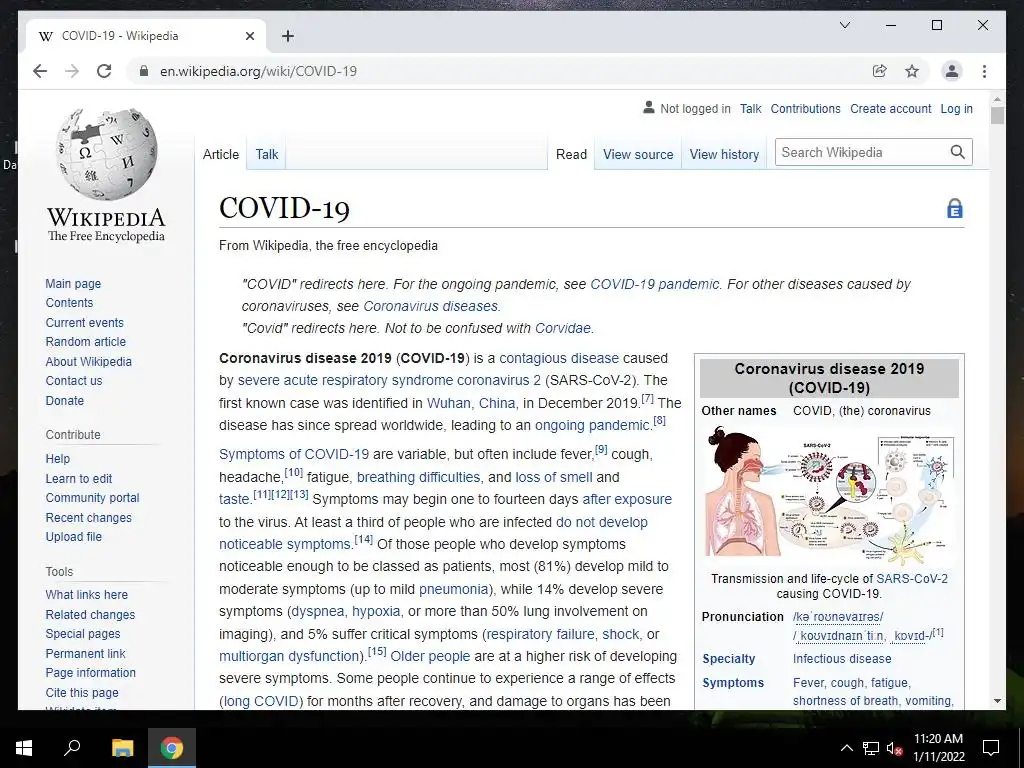Screen dimensions: 1024x768
Task: Open the Windows Start menu
Action: click(24, 748)
